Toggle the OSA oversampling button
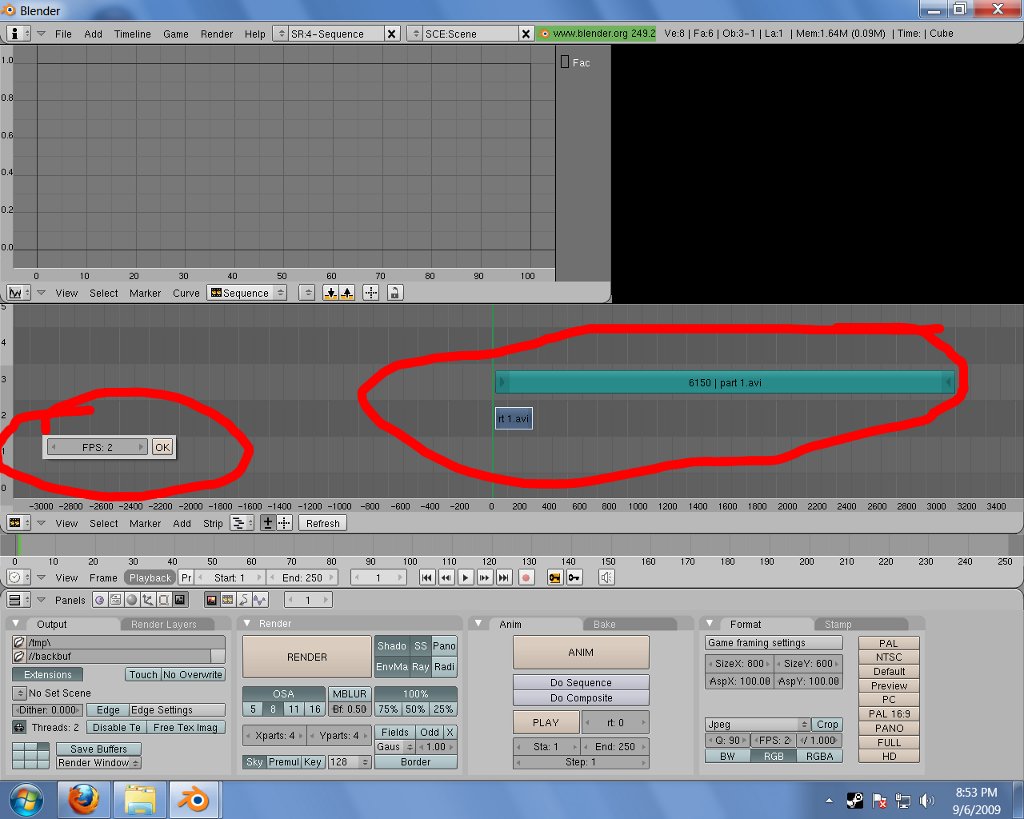Viewport: 1024px width, 819px height. pos(283,694)
